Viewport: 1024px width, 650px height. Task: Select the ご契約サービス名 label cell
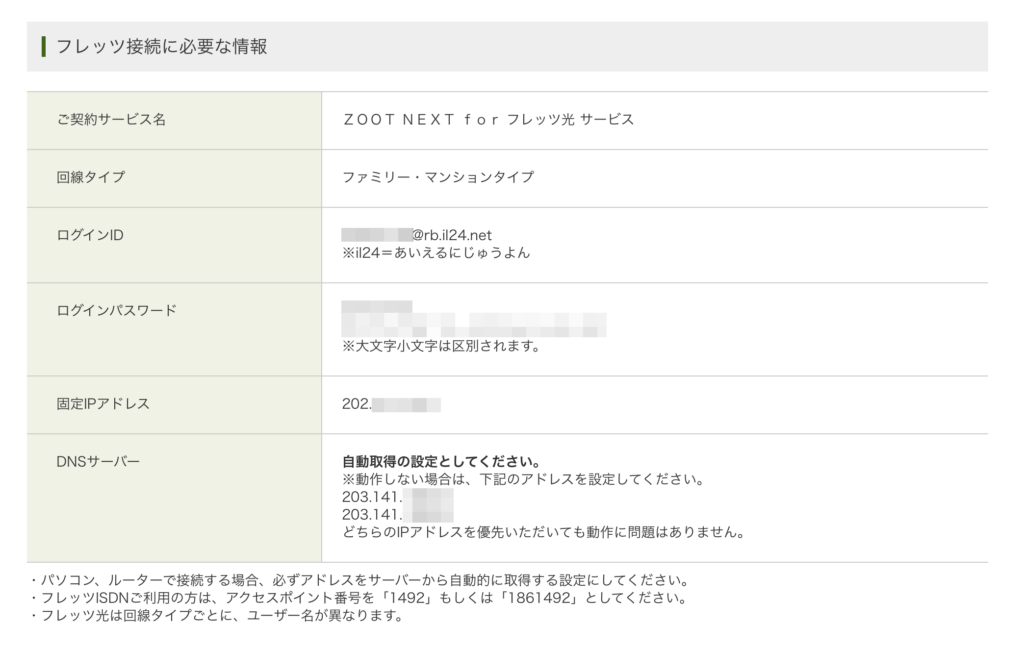coord(174,120)
